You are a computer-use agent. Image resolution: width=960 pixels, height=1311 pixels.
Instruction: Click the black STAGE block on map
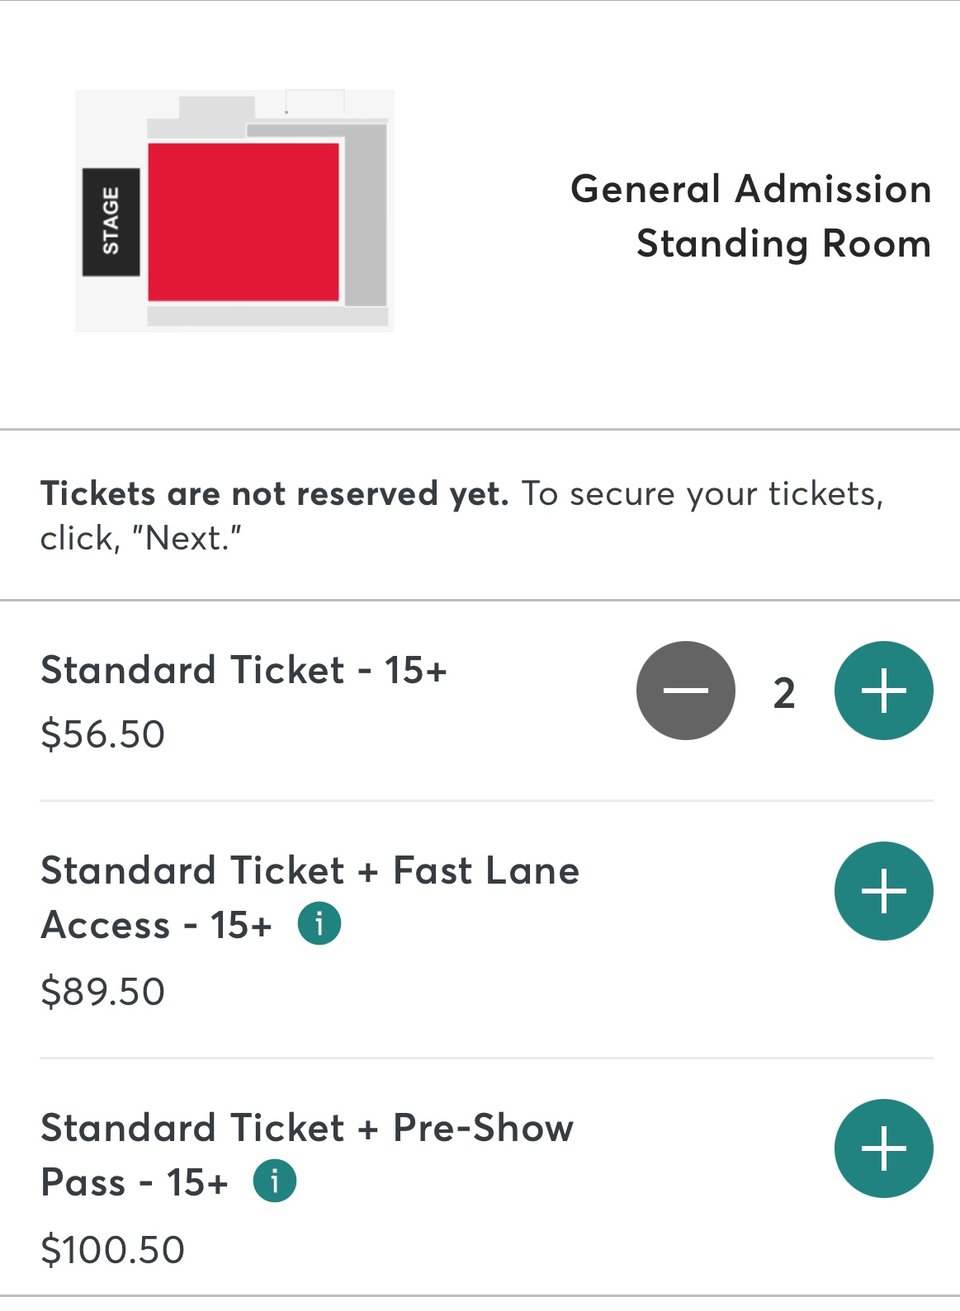point(110,222)
